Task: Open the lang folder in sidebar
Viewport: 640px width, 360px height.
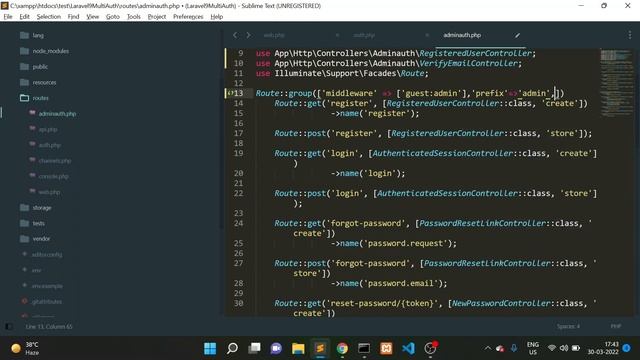Action: coord(38,36)
